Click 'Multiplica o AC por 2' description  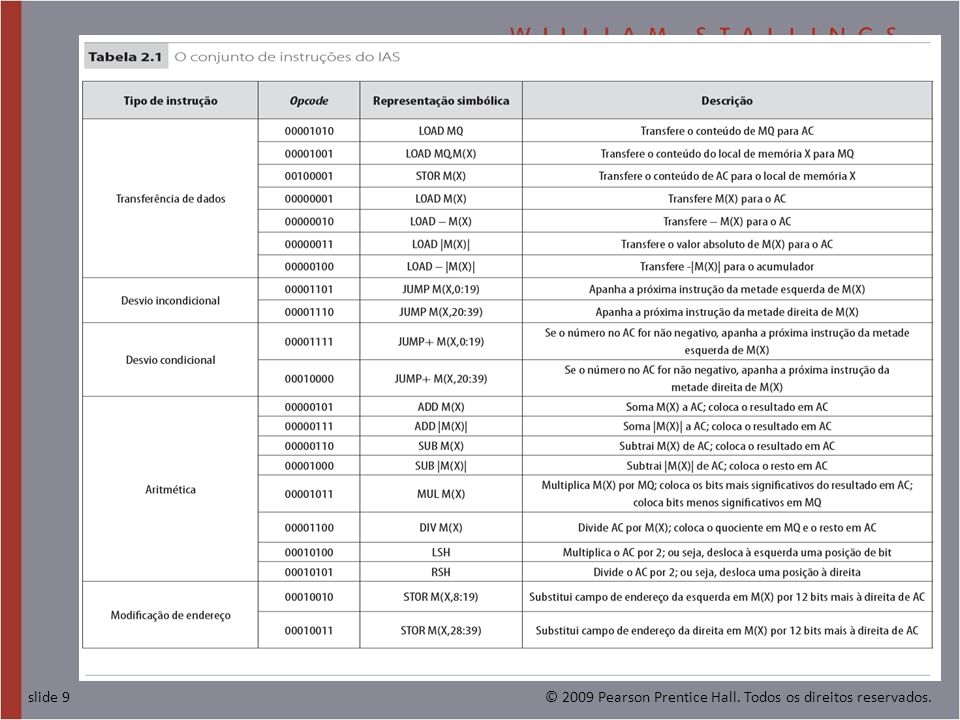(727, 552)
